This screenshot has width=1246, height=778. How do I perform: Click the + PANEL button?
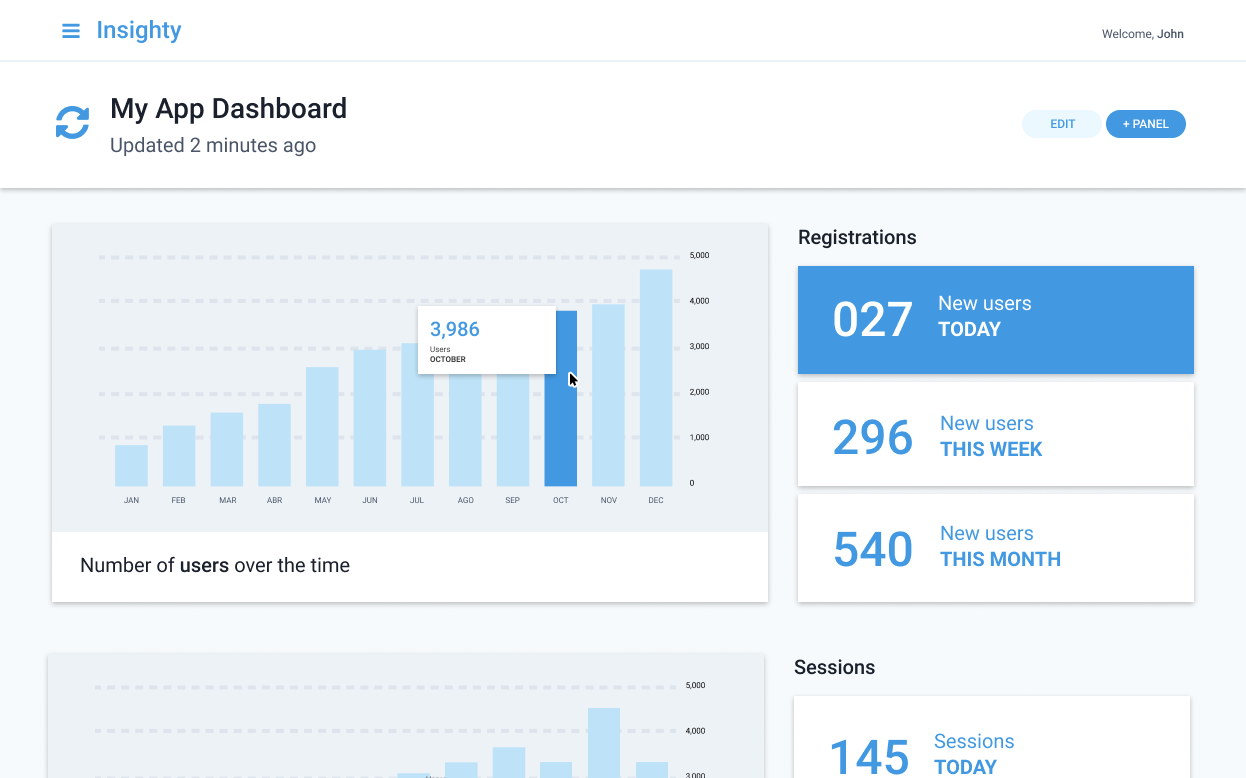[1146, 123]
